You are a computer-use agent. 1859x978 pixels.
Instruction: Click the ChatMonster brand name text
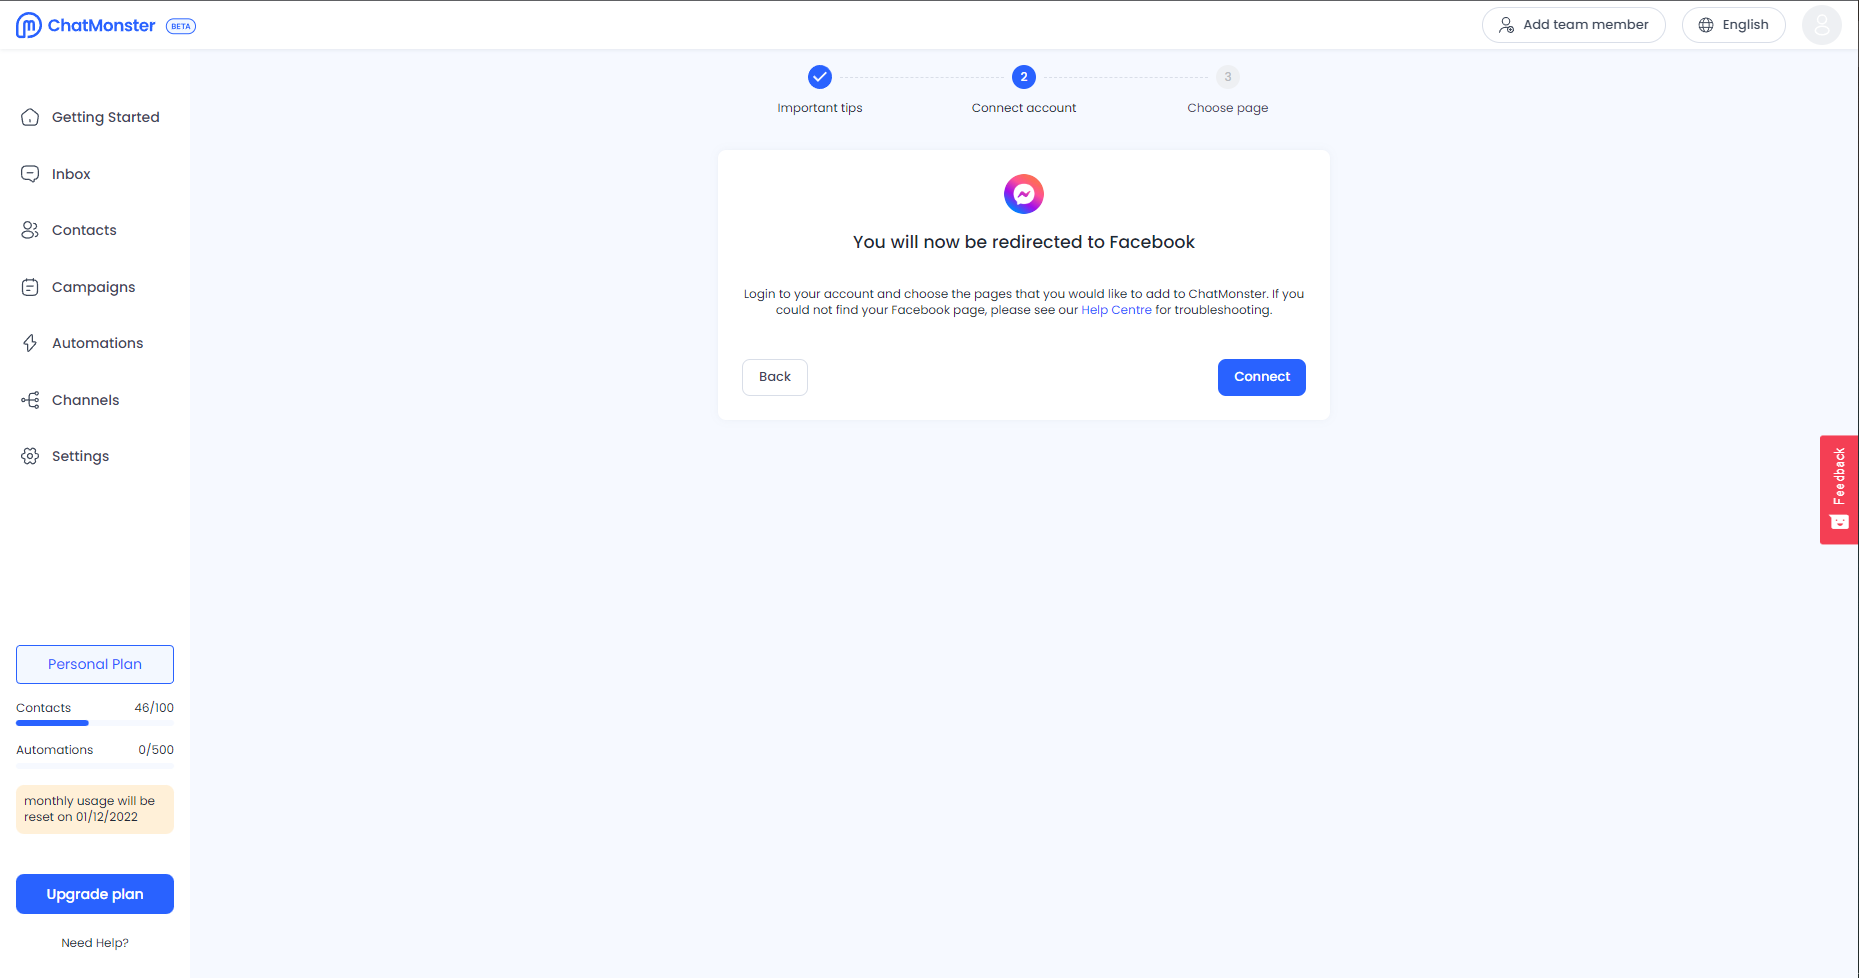click(x=102, y=25)
